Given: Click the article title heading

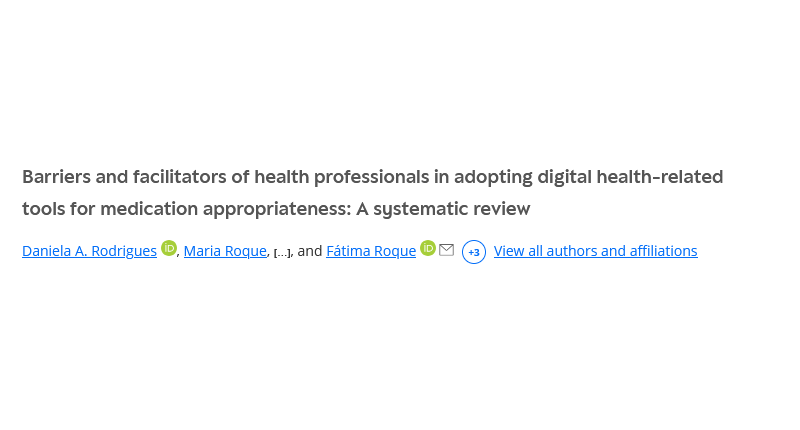Looking at the screenshot, I should click(372, 178).
